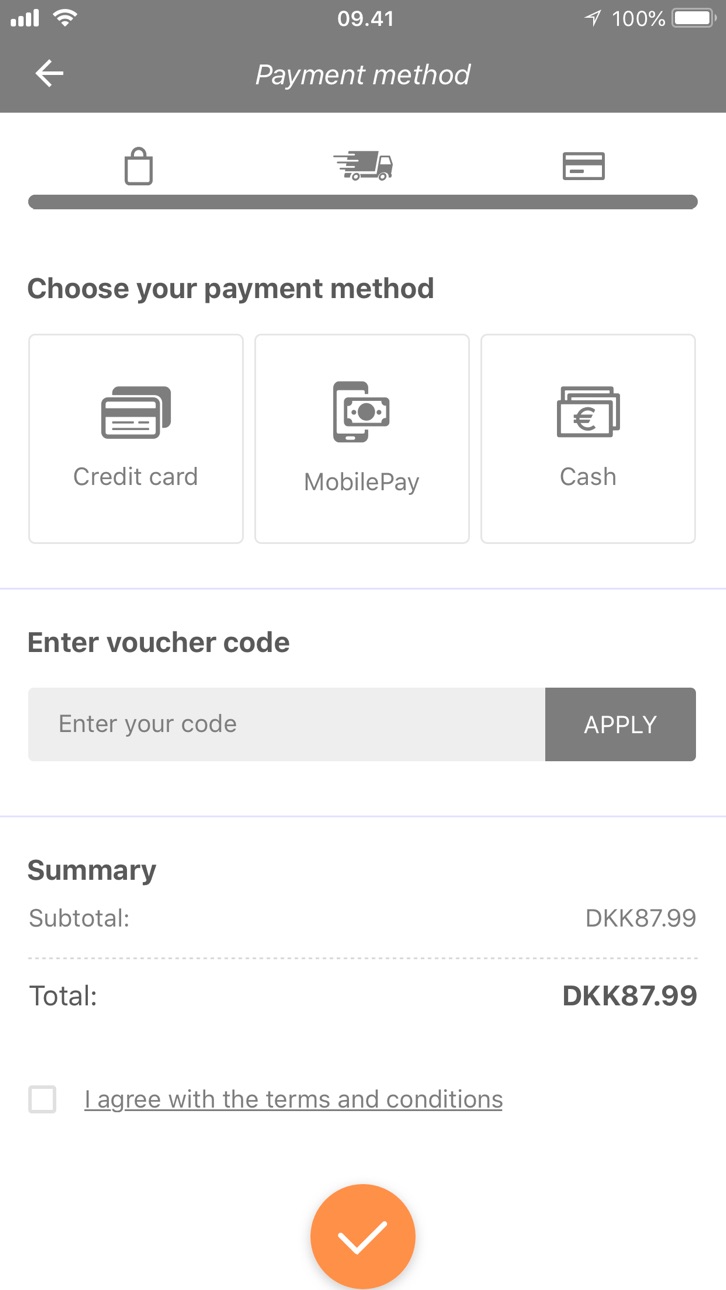This screenshot has width=726, height=1290.
Task: Focus the Enter your code field
Action: click(x=287, y=724)
